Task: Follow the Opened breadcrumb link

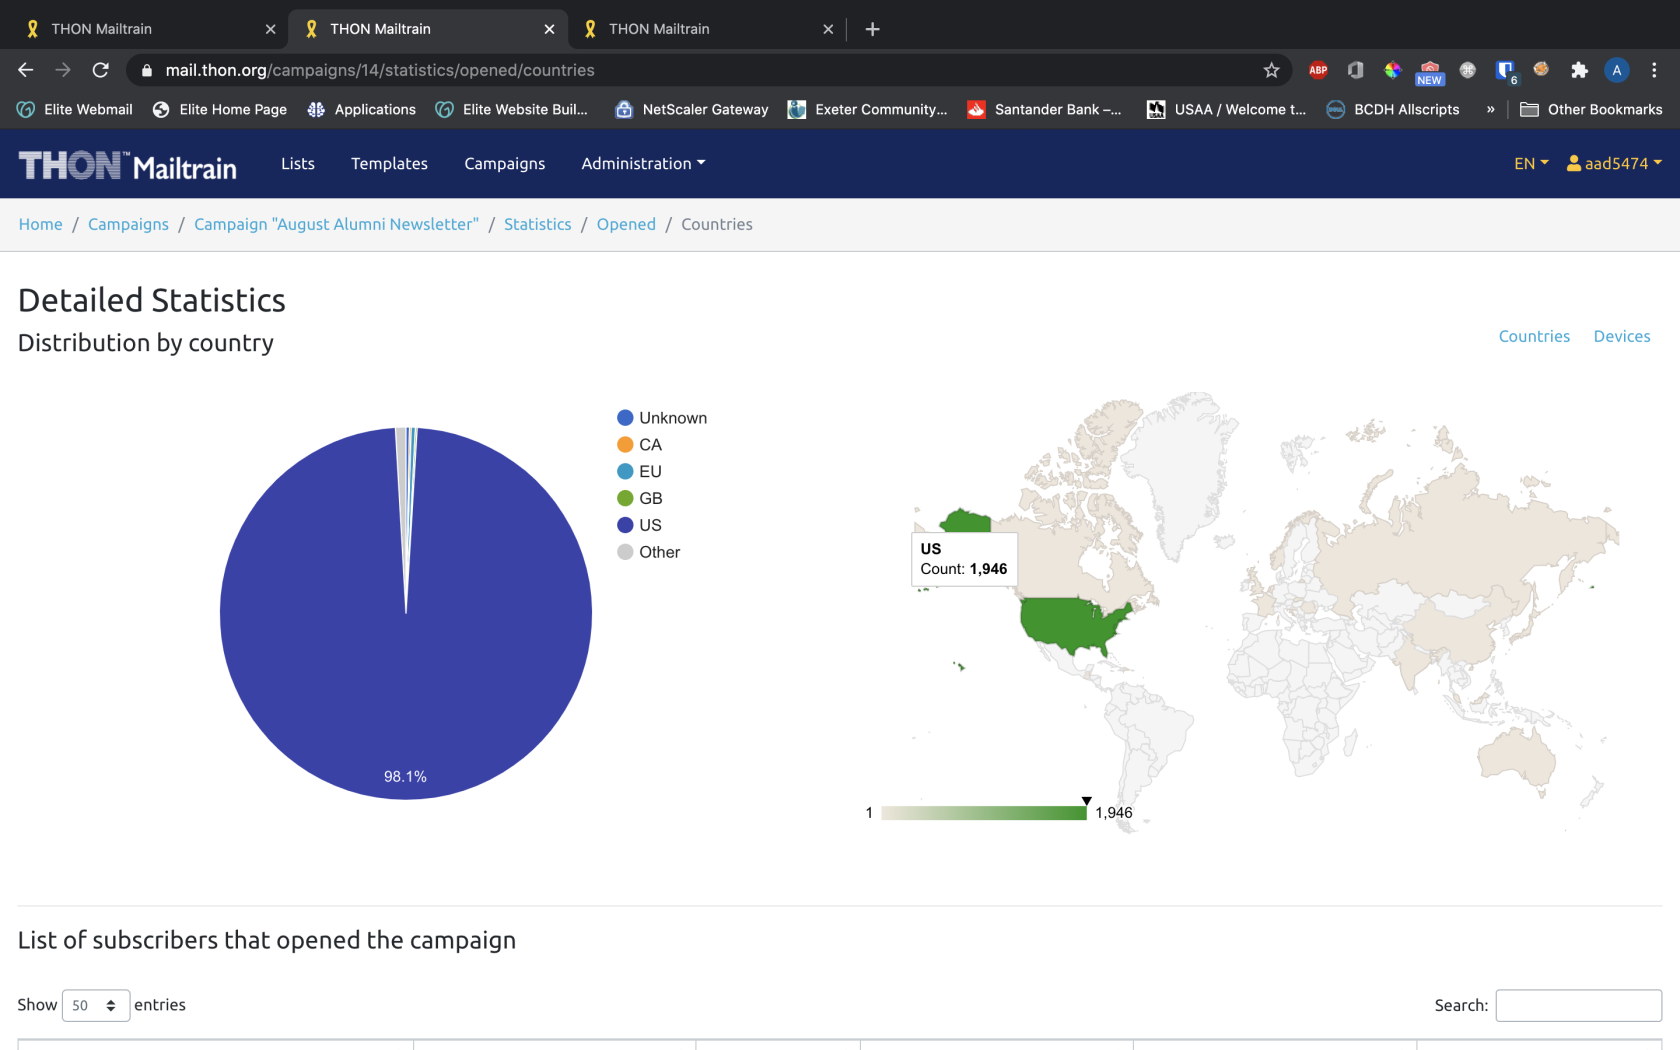Action: 626,224
